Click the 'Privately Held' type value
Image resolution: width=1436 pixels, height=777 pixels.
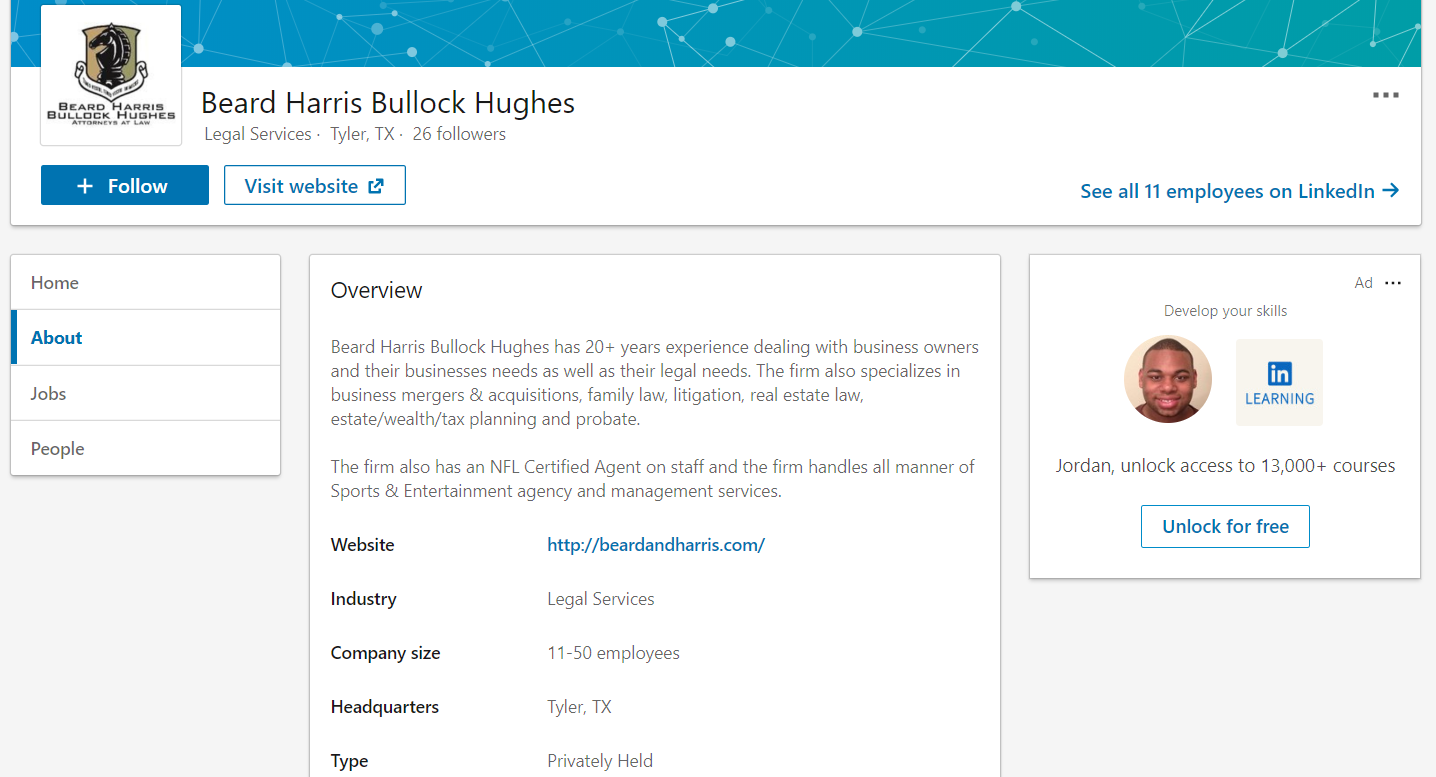point(600,761)
